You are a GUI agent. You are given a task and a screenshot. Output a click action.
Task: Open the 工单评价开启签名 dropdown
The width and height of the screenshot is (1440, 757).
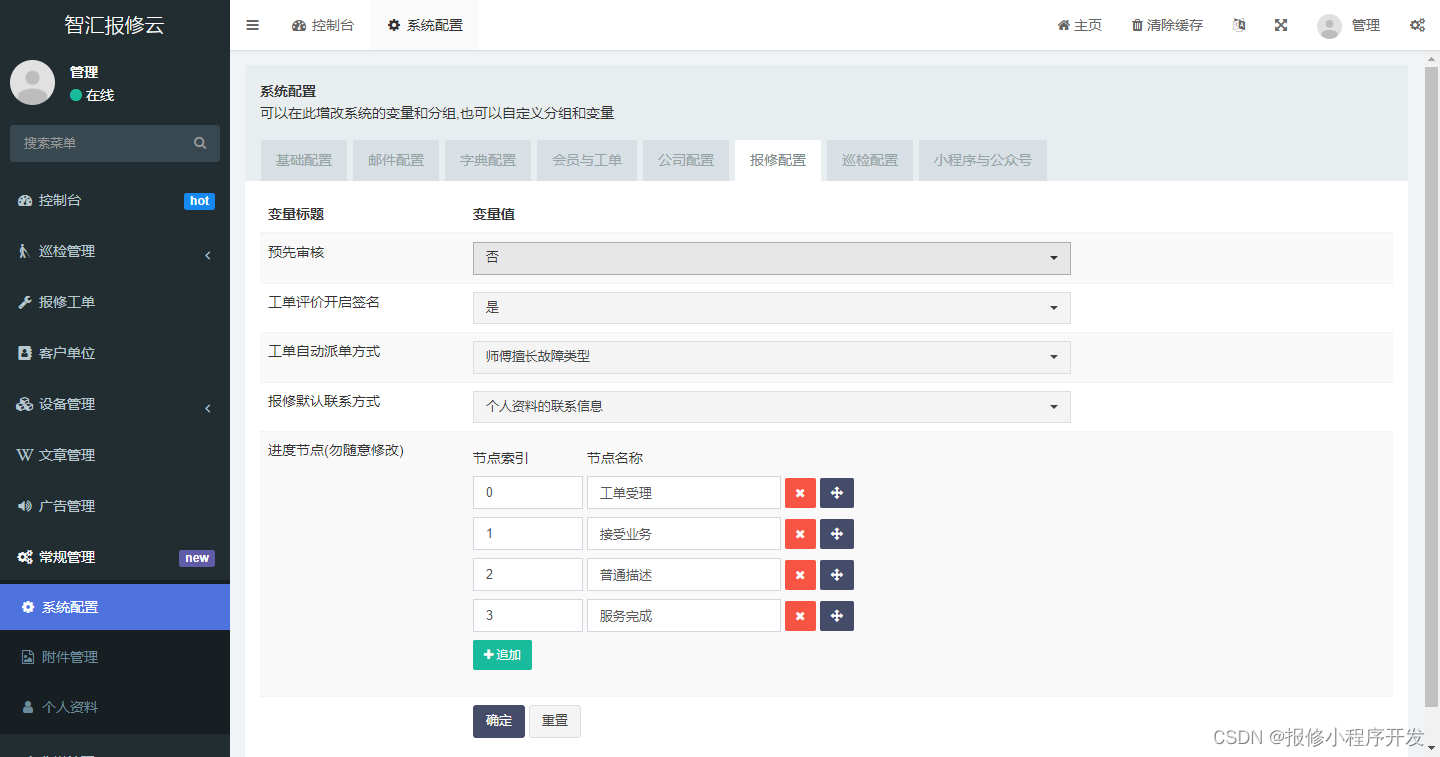[771, 308]
